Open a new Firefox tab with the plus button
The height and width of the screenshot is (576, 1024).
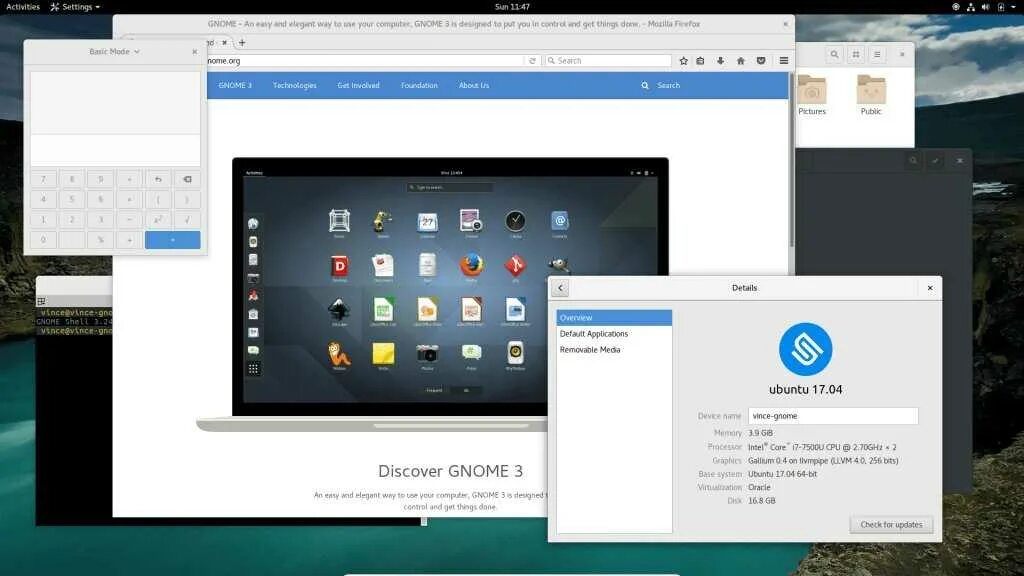click(242, 42)
